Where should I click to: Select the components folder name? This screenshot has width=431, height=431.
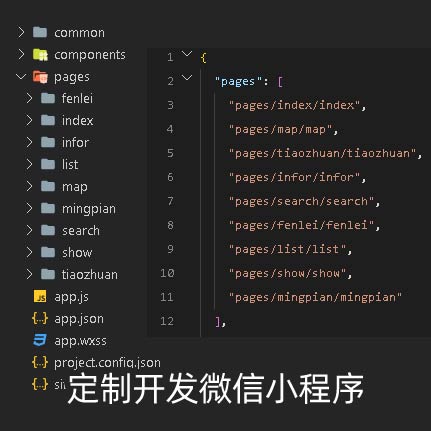tap(90, 55)
